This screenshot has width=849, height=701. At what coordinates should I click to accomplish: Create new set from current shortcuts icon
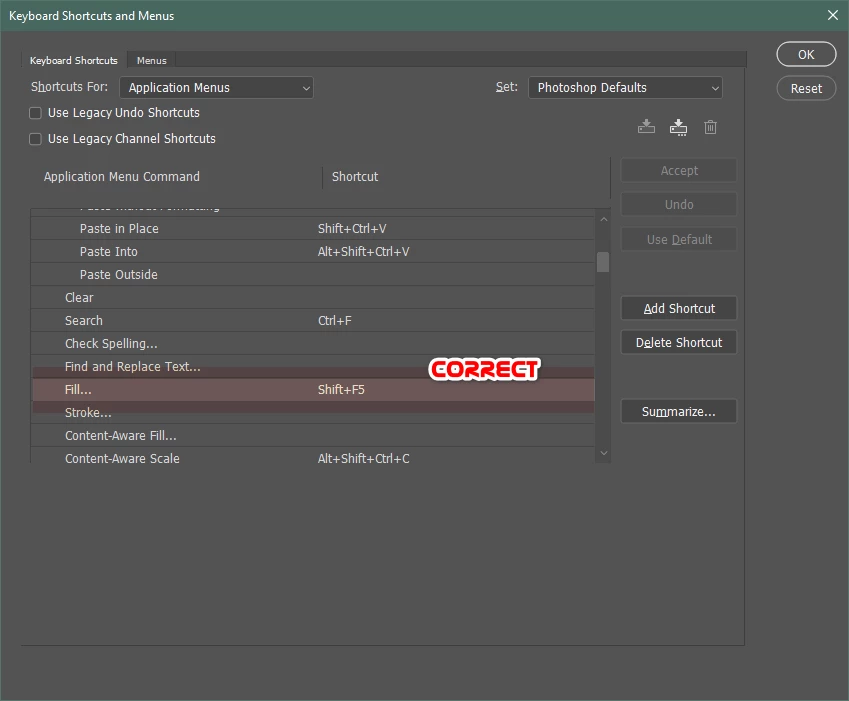(x=678, y=127)
